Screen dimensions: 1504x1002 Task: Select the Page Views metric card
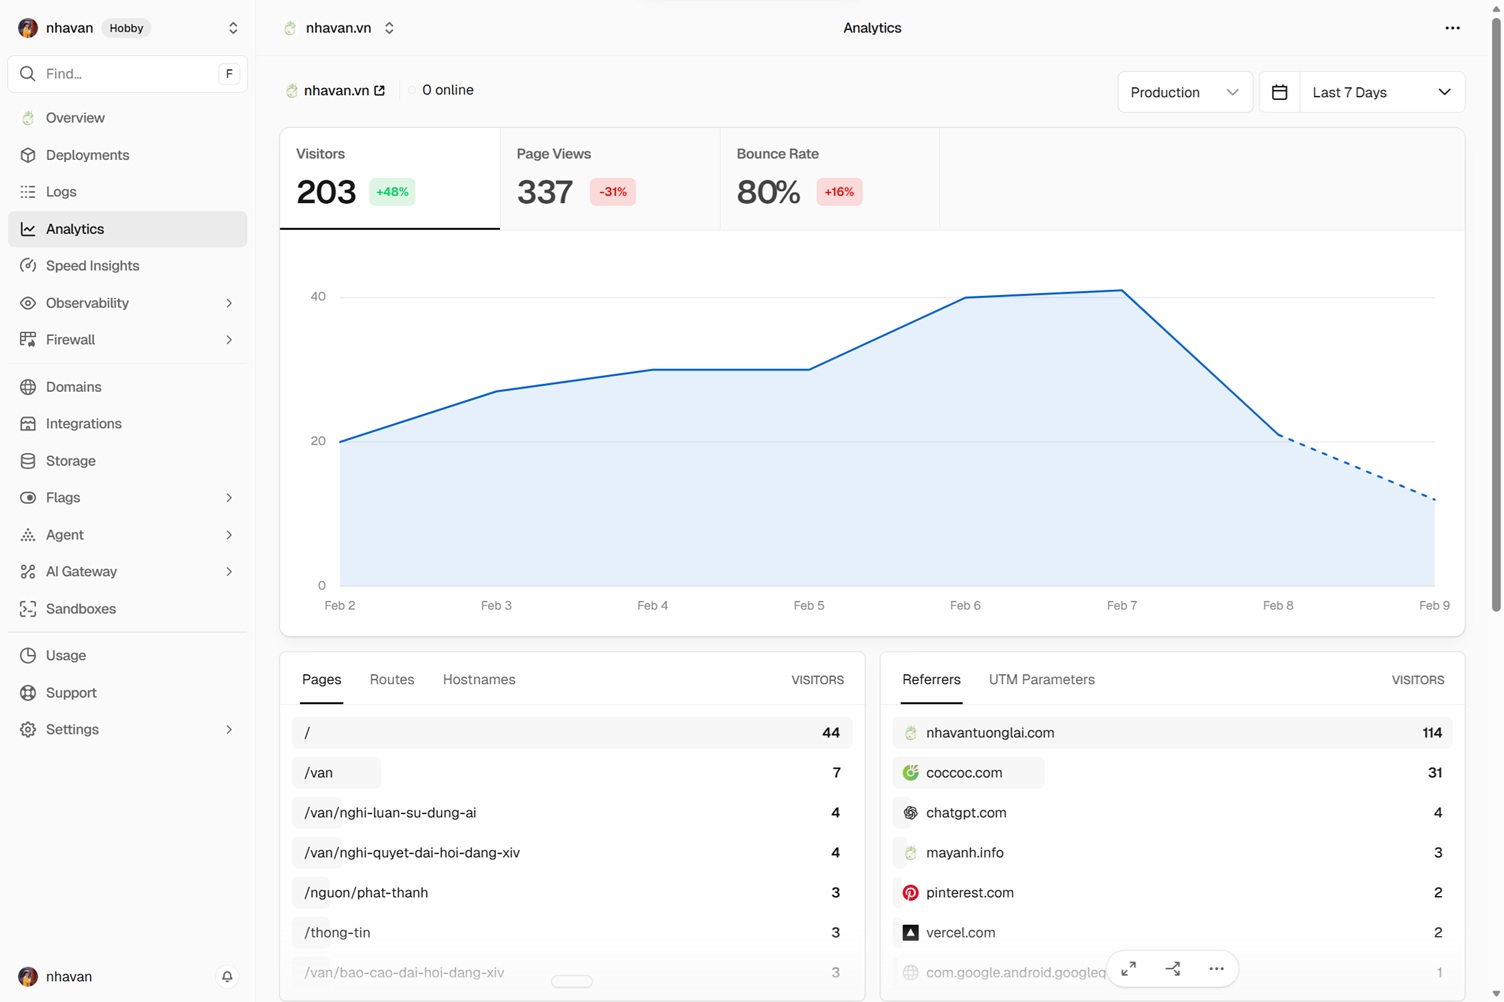(609, 178)
